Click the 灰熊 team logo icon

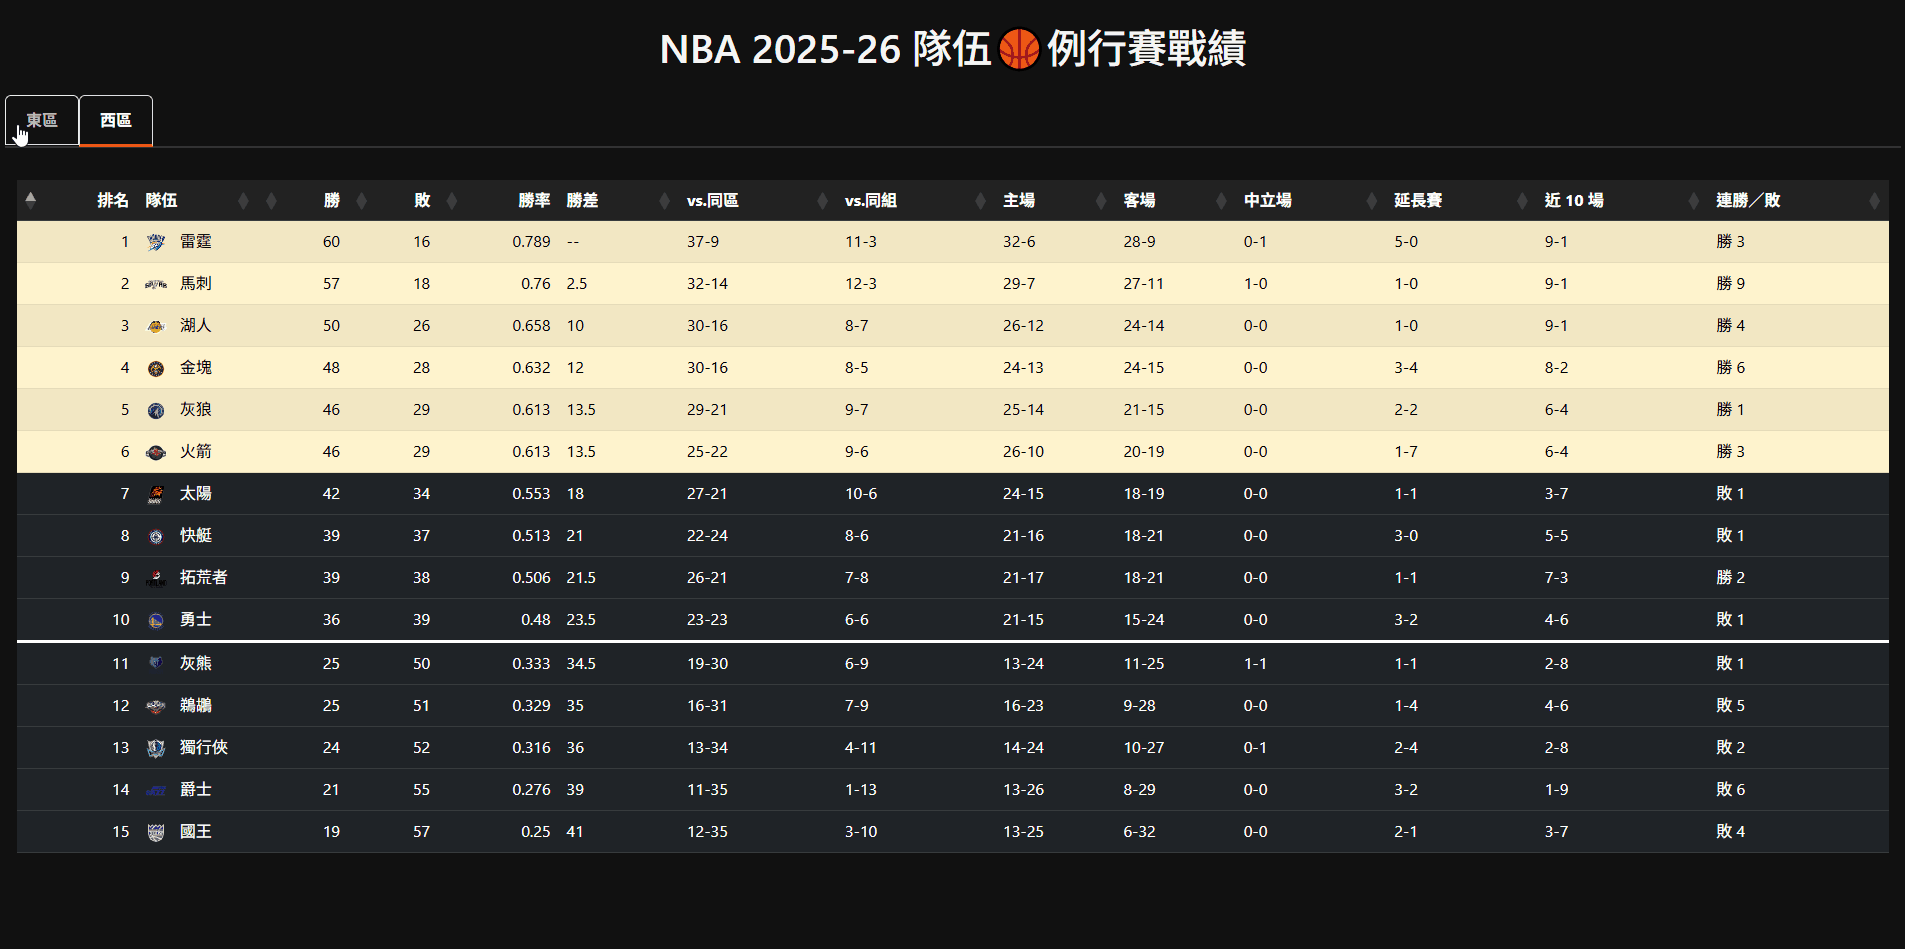(x=156, y=664)
